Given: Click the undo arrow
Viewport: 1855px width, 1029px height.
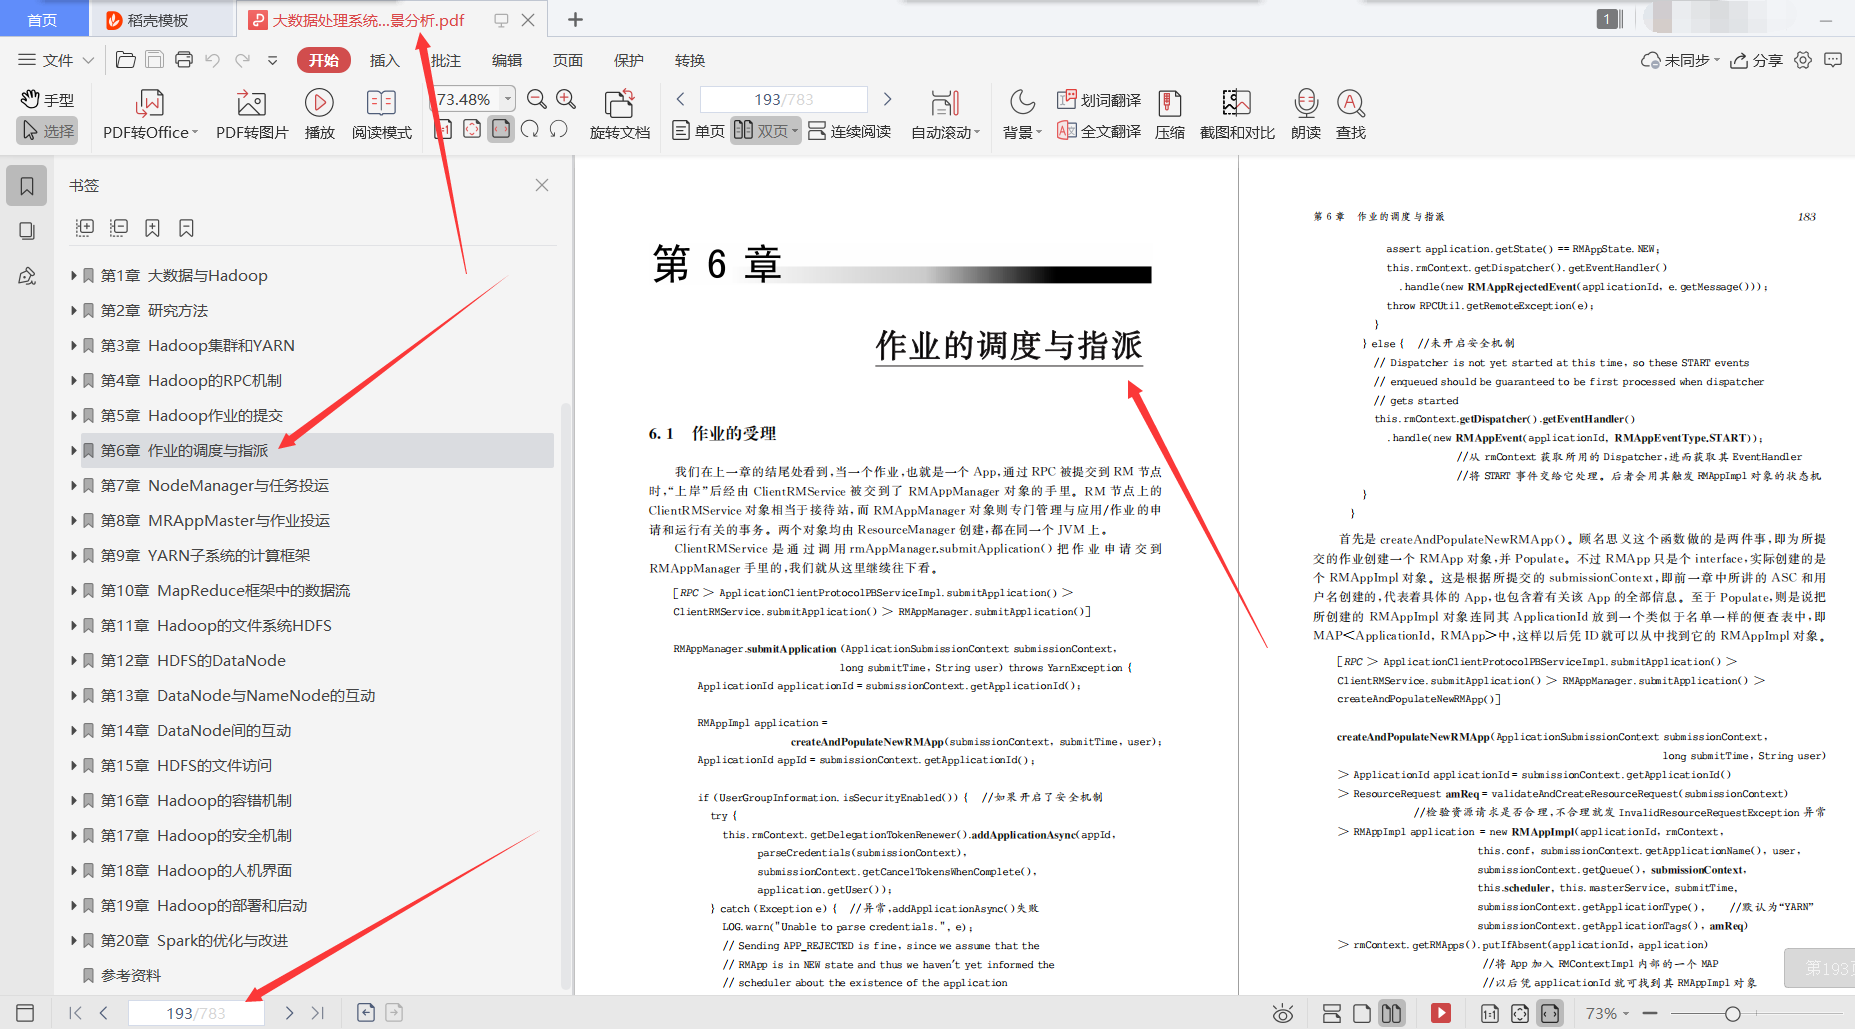Looking at the screenshot, I should [212, 60].
